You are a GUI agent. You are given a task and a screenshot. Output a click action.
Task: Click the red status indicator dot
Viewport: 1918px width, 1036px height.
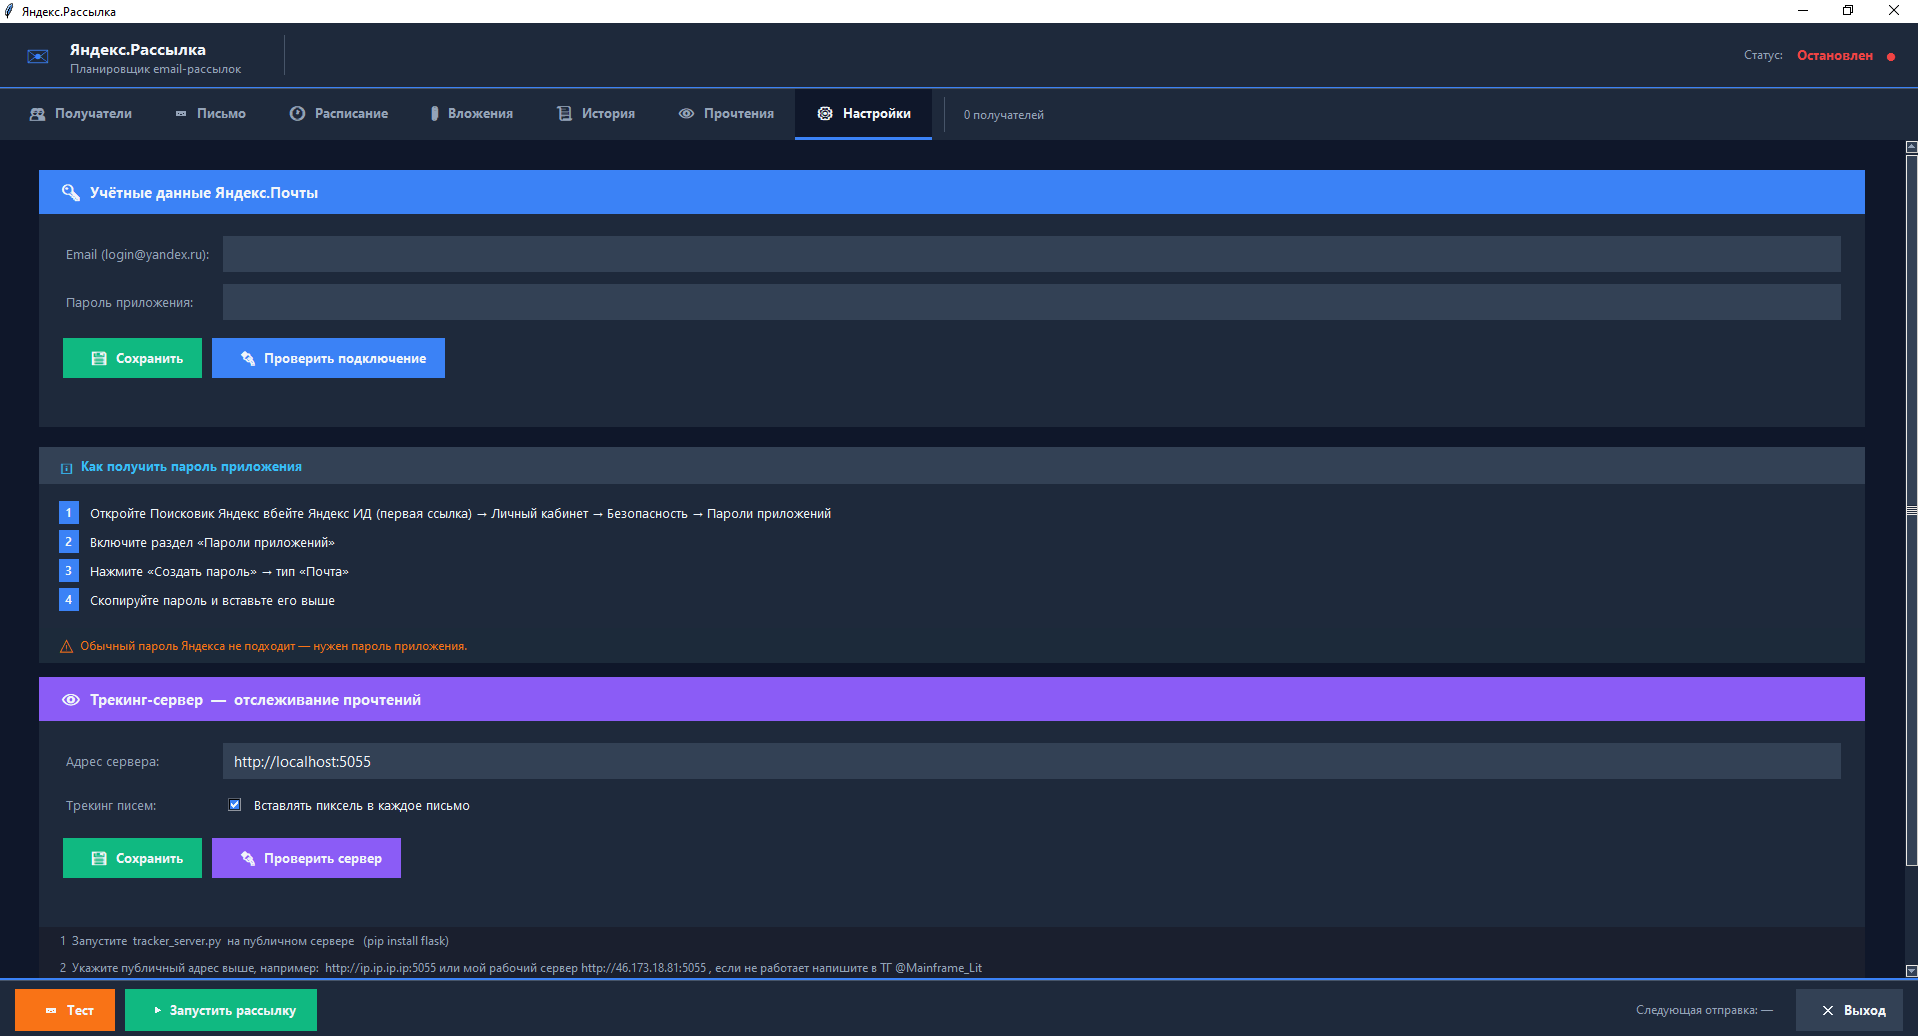point(1890,57)
